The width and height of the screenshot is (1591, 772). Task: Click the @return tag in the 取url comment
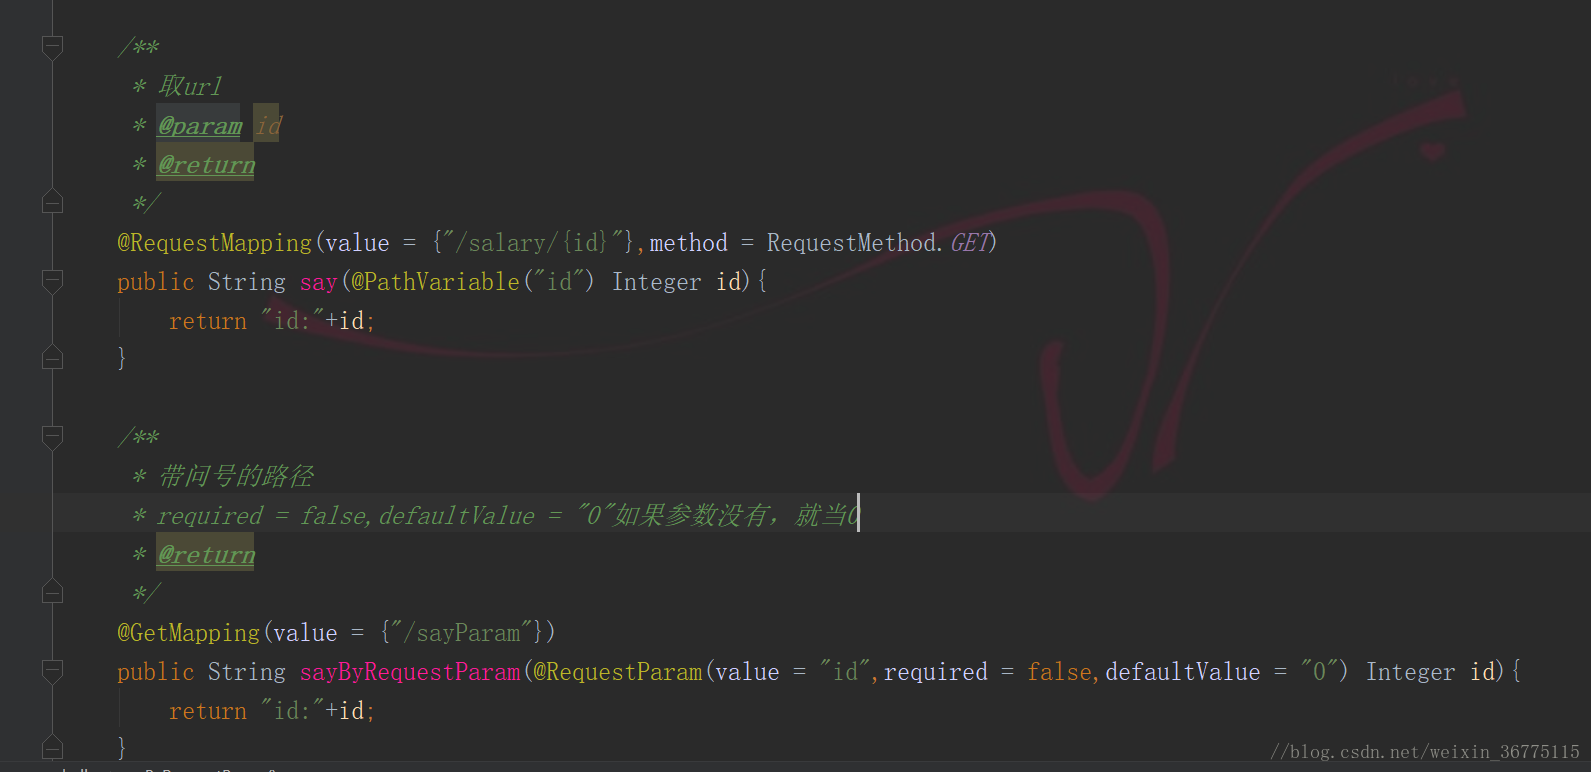tap(206, 164)
